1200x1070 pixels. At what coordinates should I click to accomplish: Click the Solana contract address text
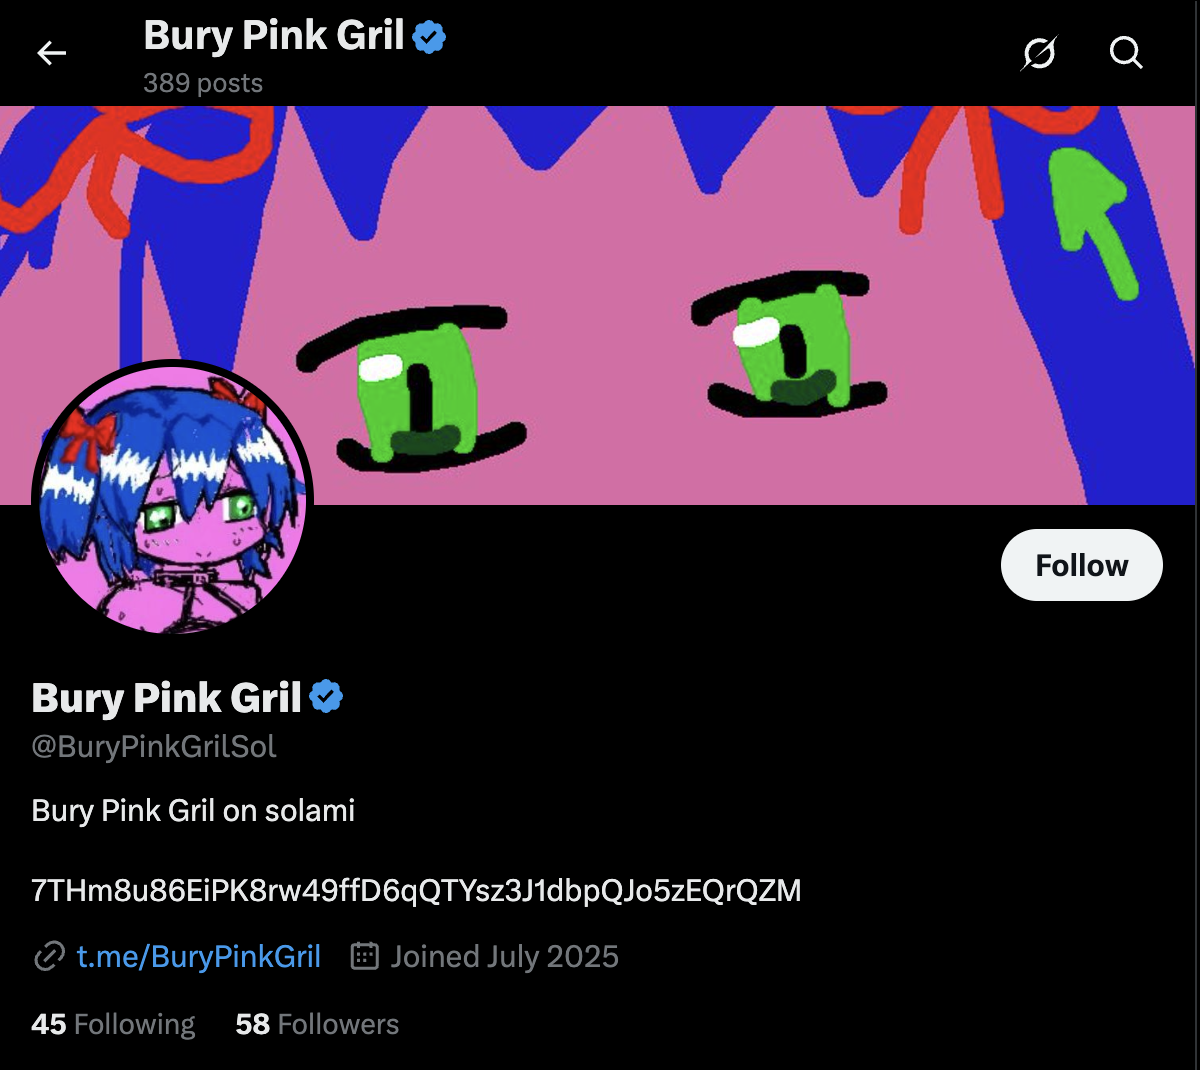coord(416,890)
